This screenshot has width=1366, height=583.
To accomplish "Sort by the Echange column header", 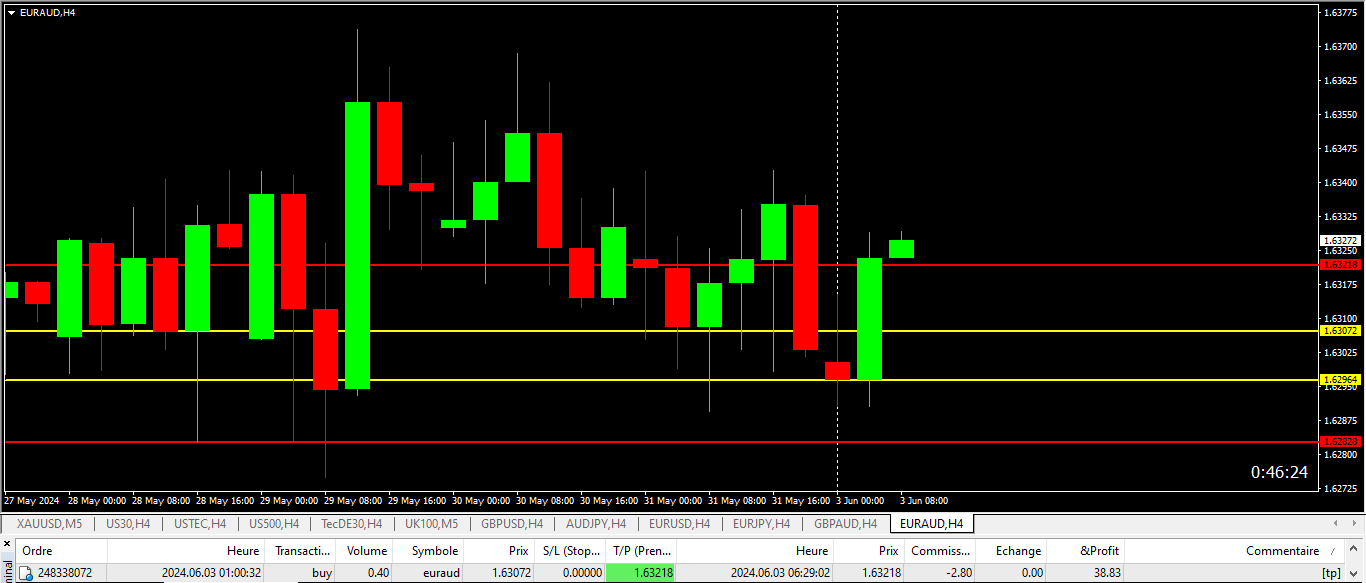I will coord(1010,551).
